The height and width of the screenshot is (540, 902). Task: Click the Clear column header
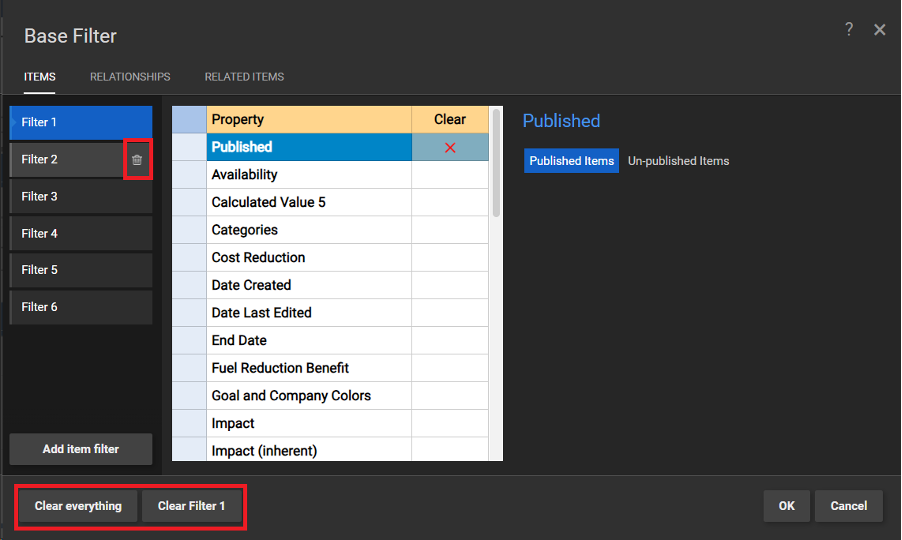(450, 119)
